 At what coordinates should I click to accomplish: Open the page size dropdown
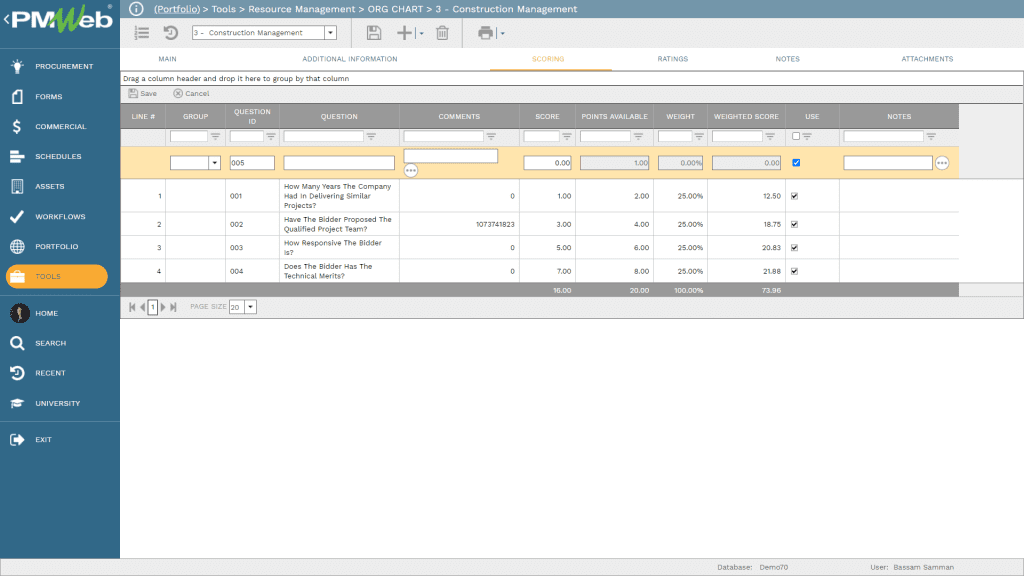pyautogui.click(x=250, y=307)
